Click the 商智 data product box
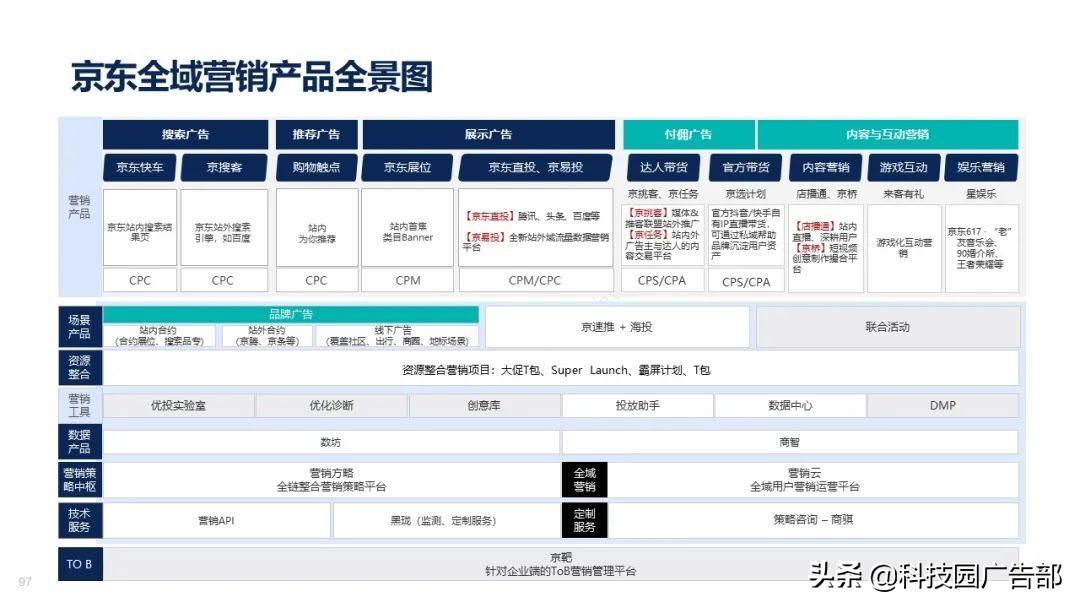 tap(790, 442)
